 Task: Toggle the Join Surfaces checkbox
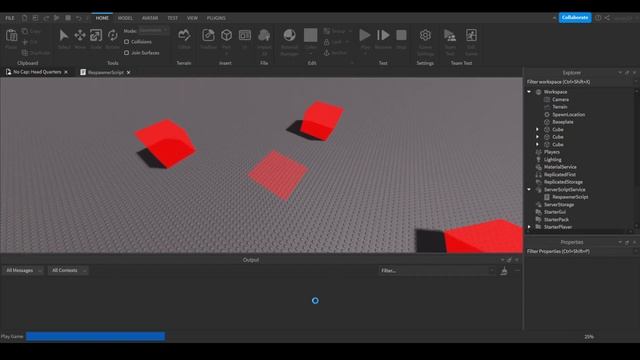[x=127, y=53]
